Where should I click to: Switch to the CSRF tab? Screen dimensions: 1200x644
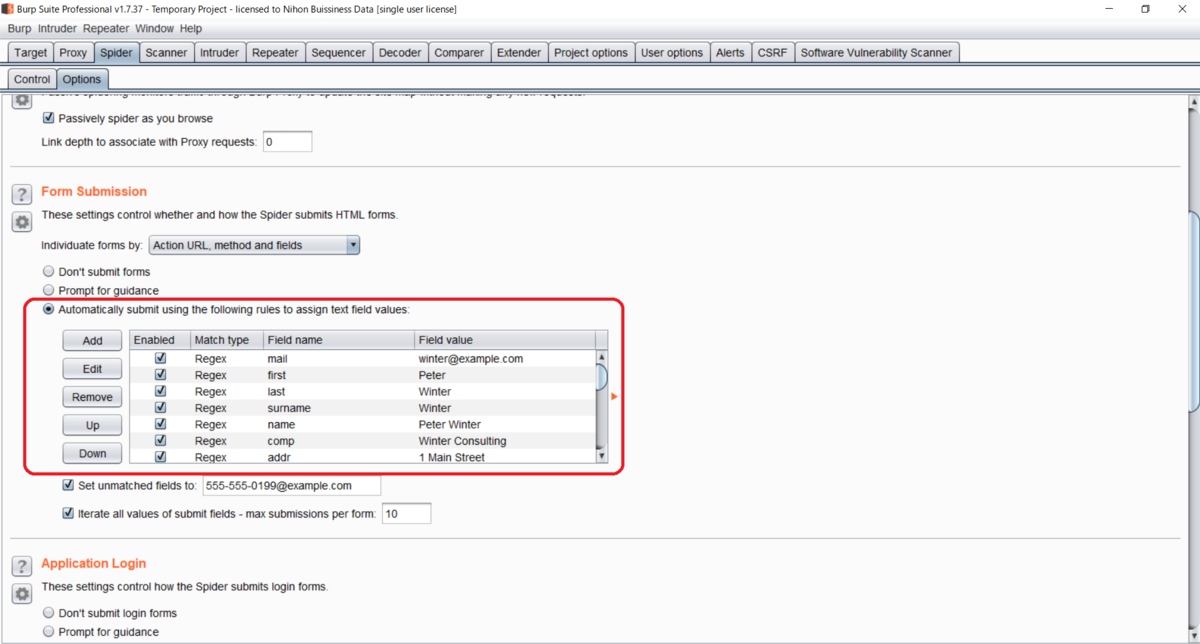click(772, 53)
